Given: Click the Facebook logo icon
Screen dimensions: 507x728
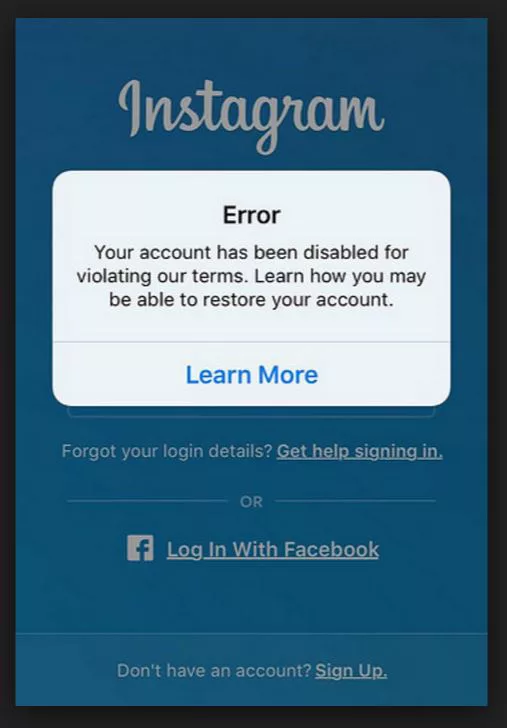Looking at the screenshot, I should [140, 548].
